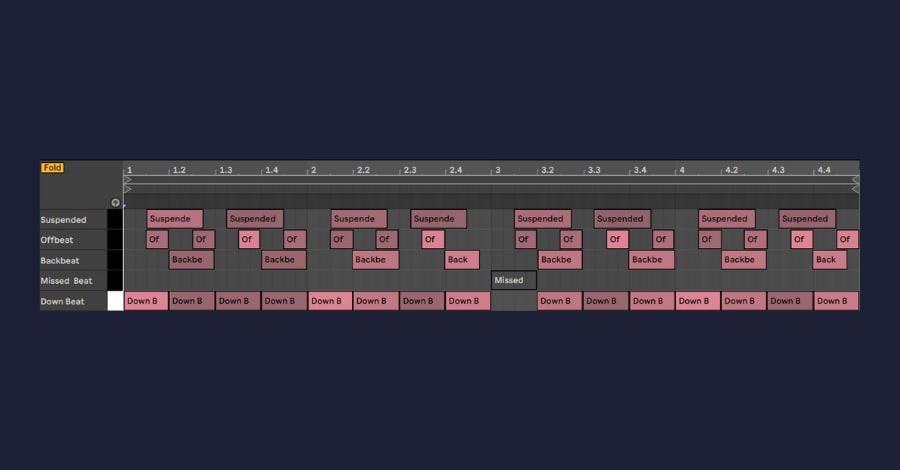Click ruler marker 3
The height and width of the screenshot is (470, 900).
tap(498, 170)
